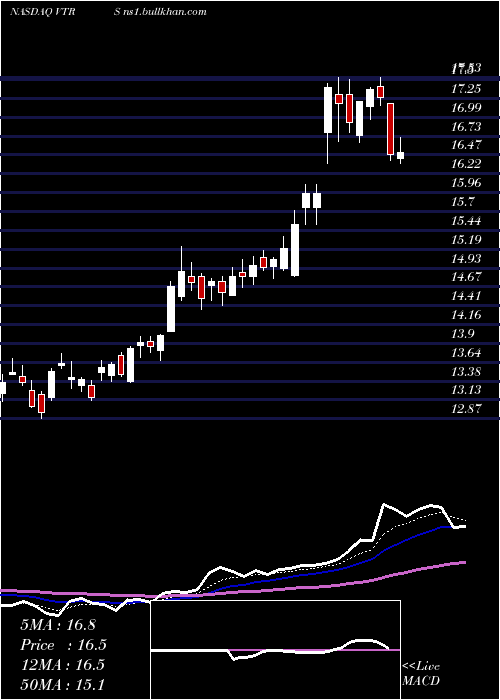The height and width of the screenshot is (700, 500).
Task: Click the 5MA : 16.8 readout
Action: [x=58, y=625]
